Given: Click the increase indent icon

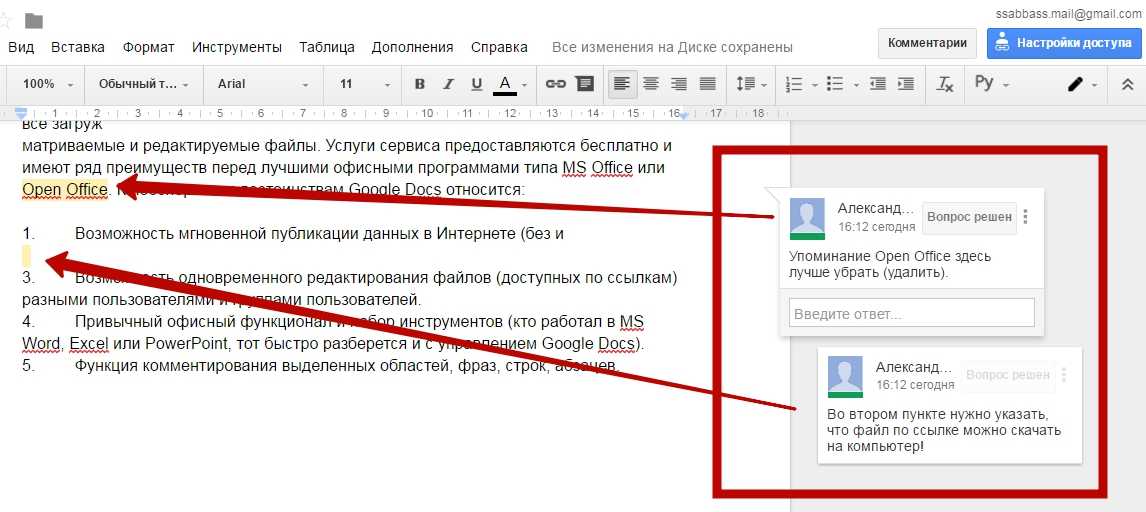Looking at the screenshot, I should click(905, 84).
